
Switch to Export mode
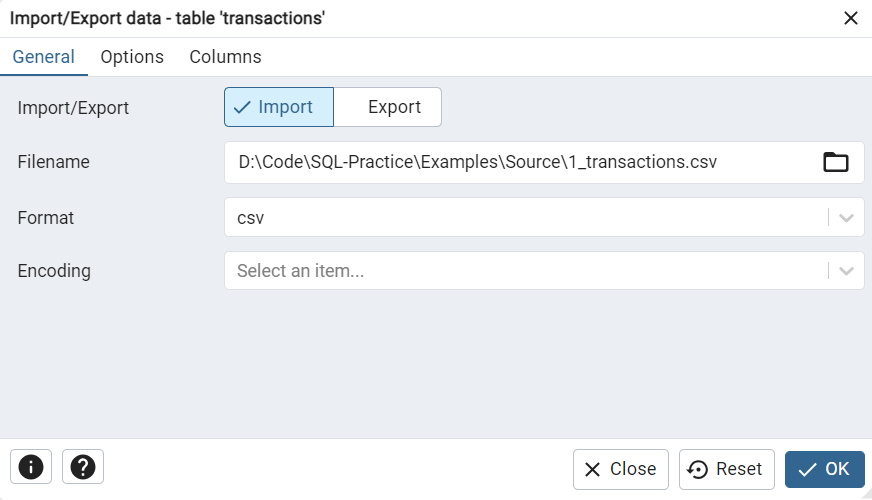[x=388, y=107]
